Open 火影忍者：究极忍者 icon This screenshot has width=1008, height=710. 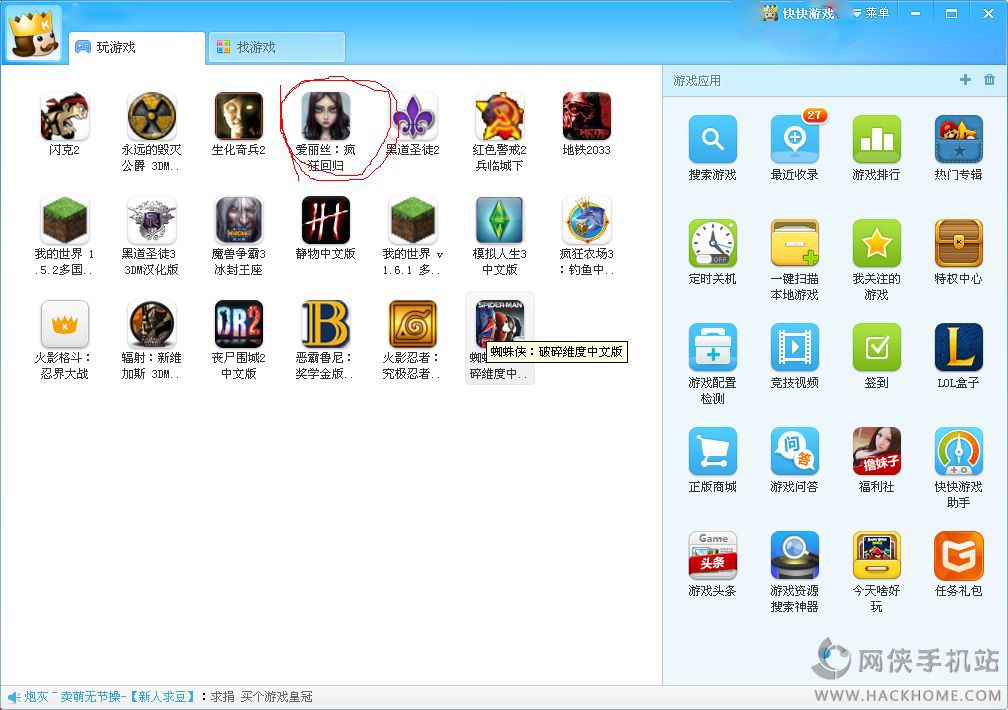point(413,324)
